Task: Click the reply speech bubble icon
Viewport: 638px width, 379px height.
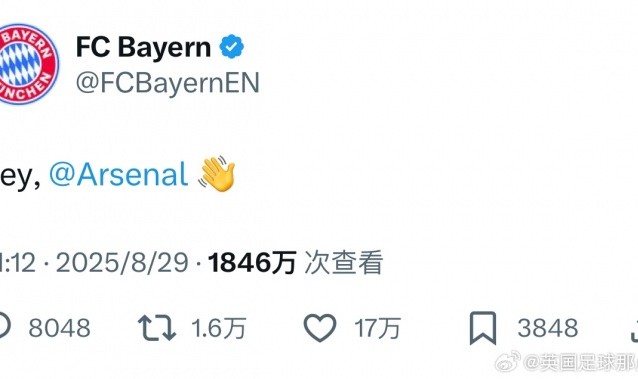Action: [x=4, y=327]
